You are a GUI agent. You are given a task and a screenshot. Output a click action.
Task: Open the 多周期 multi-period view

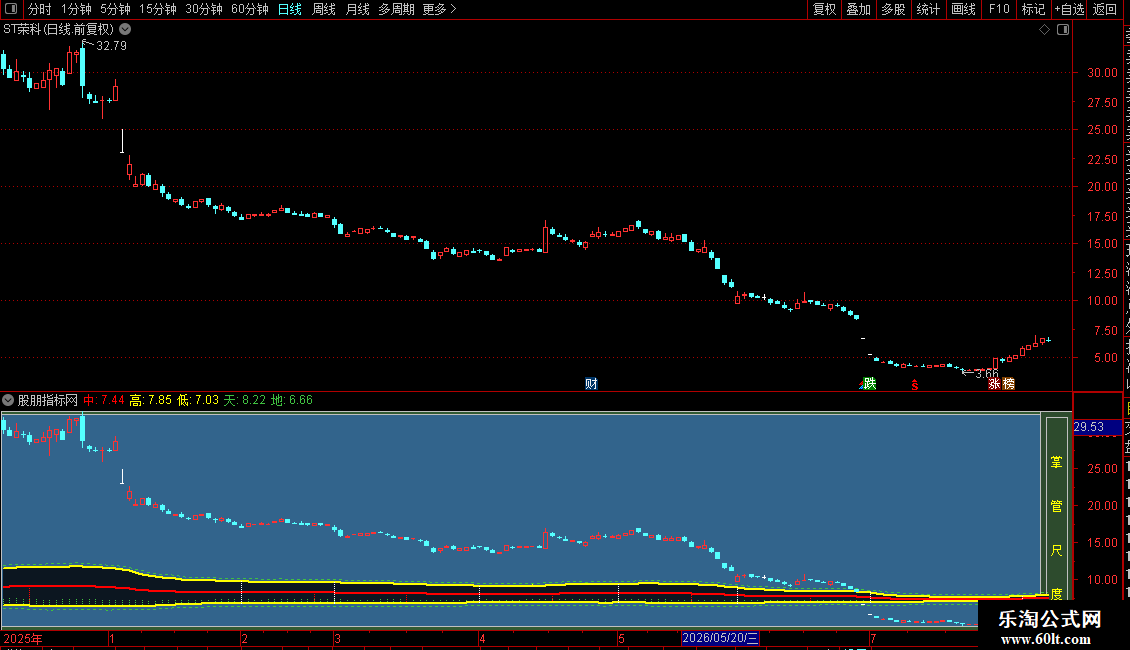[396, 9]
